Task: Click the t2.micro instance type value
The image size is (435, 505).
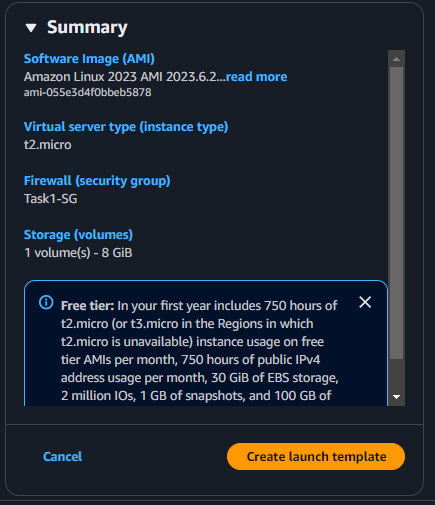Action: [48, 145]
